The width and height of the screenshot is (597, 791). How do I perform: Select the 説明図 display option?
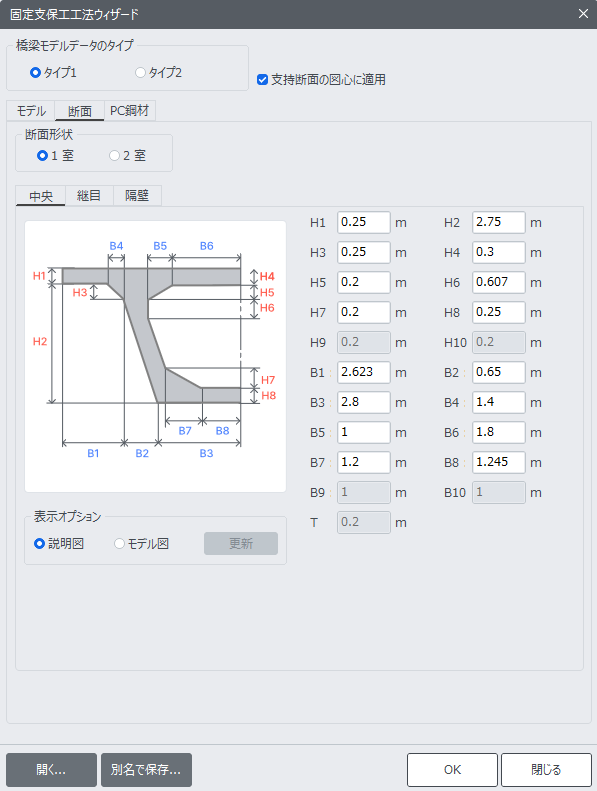click(x=59, y=544)
